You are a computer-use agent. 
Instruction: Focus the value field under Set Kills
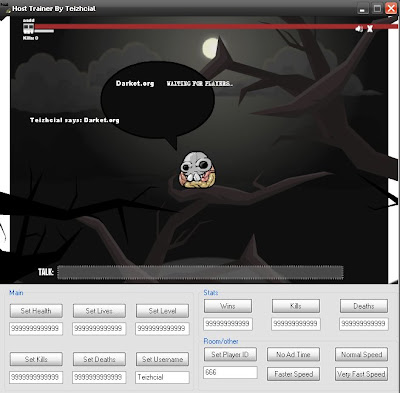pos(36,377)
